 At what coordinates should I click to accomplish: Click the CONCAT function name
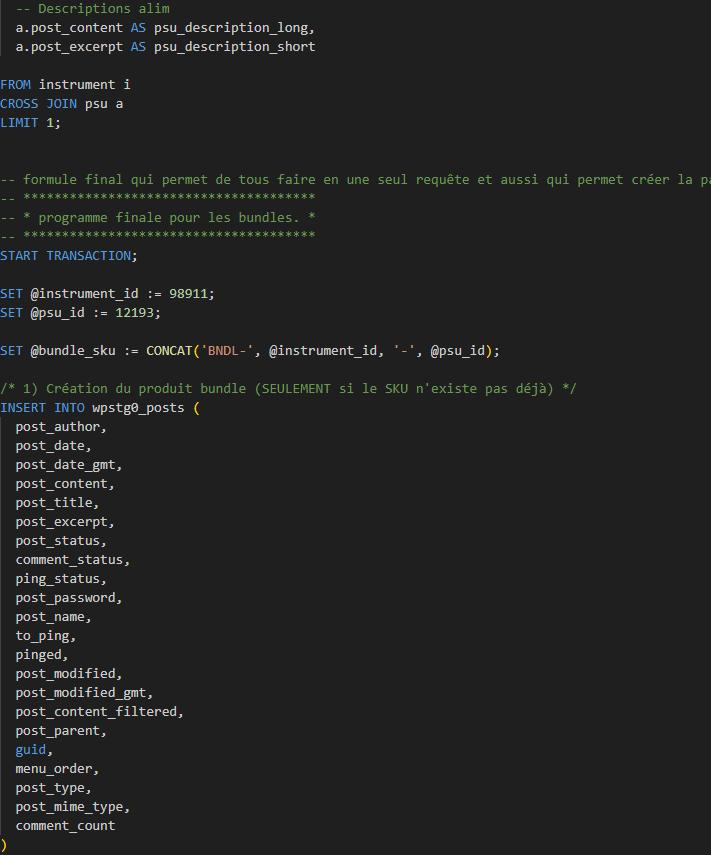click(173, 351)
